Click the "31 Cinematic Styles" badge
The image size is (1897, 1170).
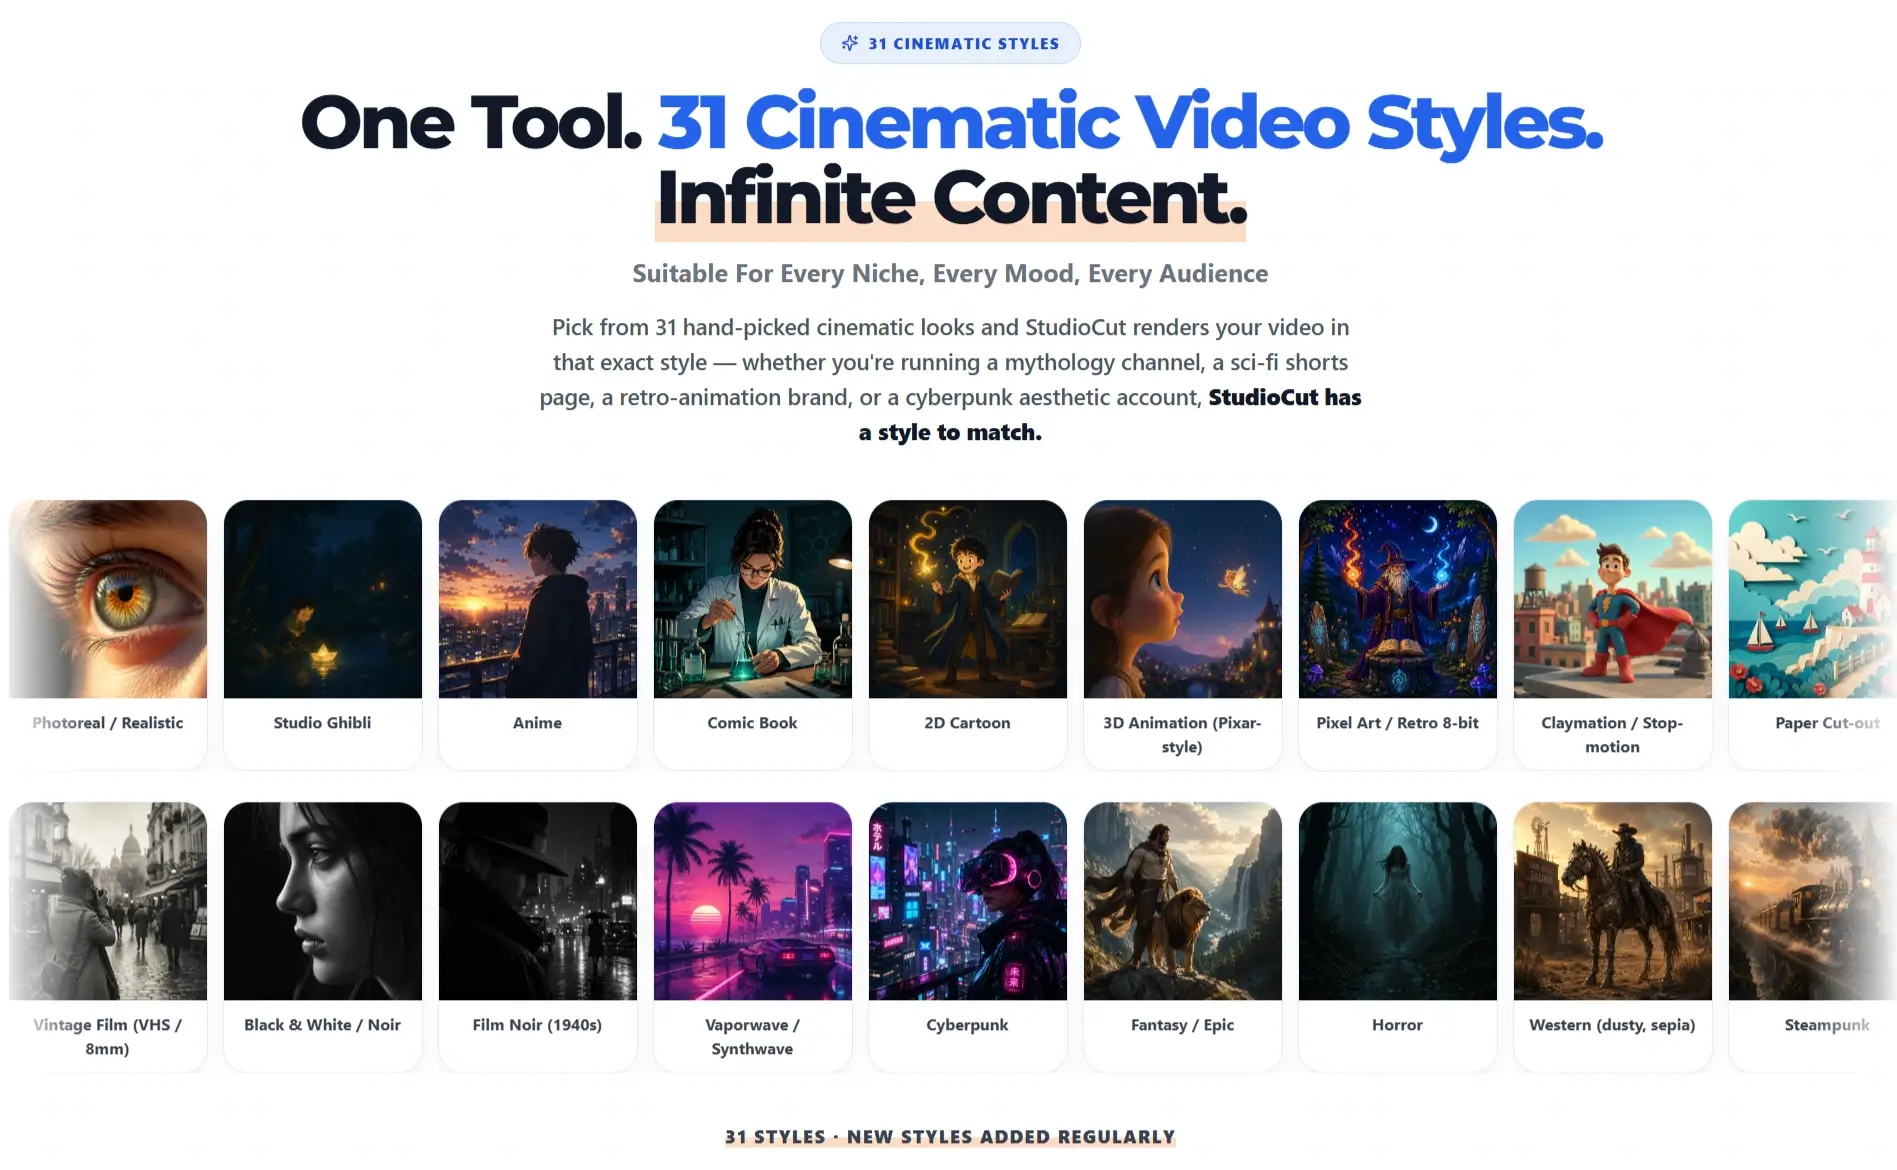pos(950,43)
